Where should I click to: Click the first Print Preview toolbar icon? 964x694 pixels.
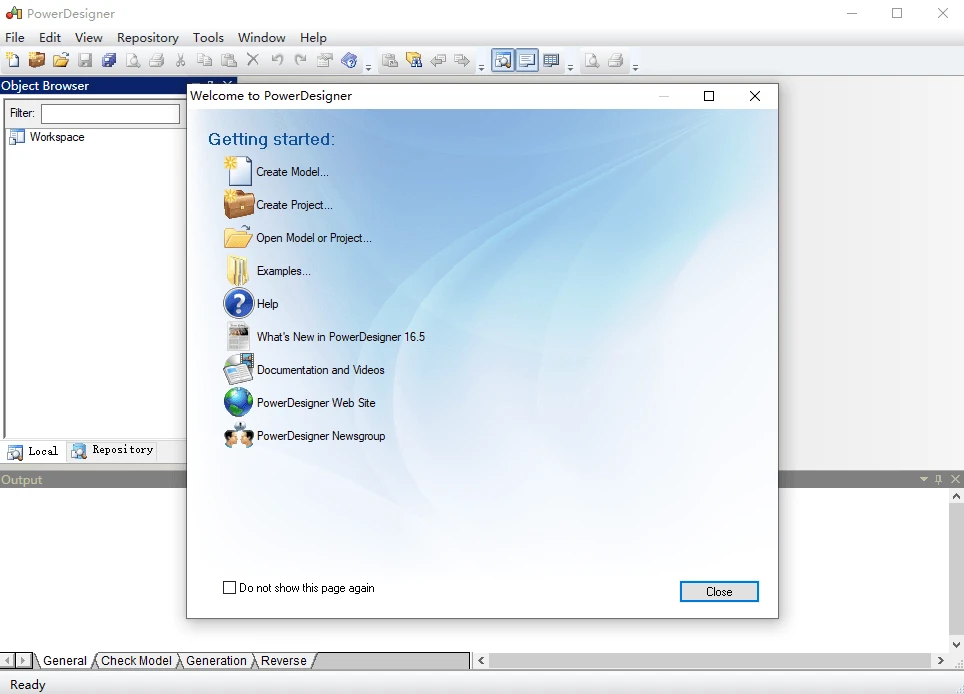tap(133, 60)
